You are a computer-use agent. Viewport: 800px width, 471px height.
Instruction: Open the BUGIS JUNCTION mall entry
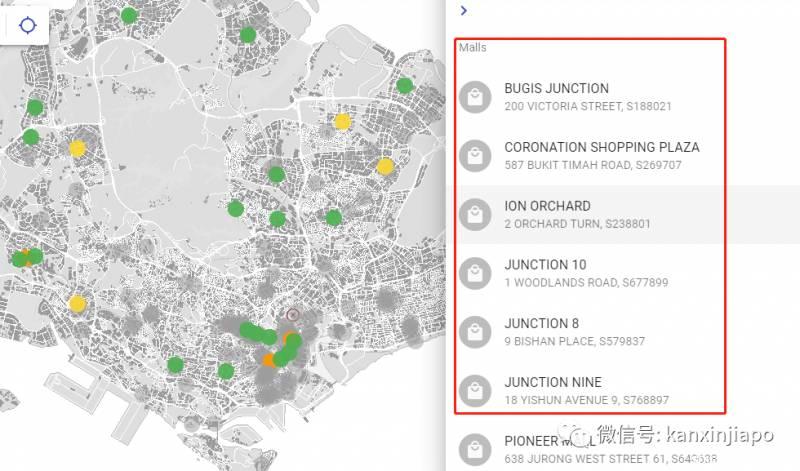556,89
